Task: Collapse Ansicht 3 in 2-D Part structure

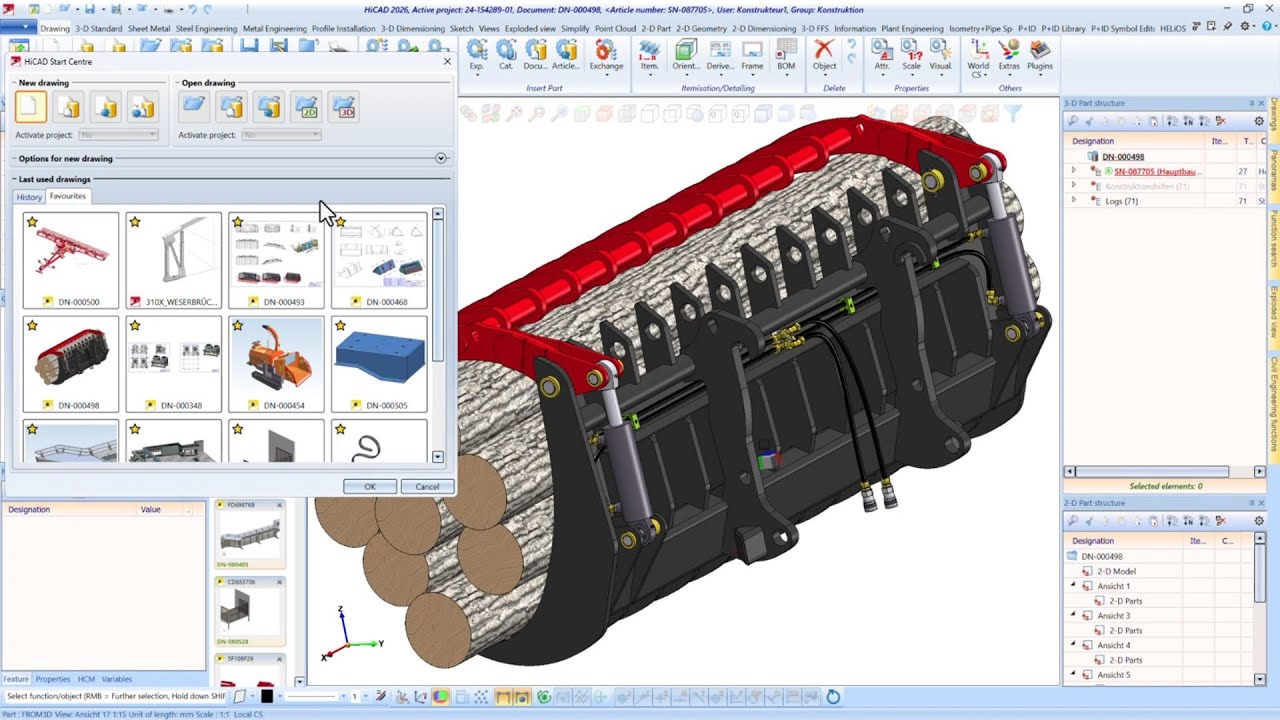Action: [1074, 616]
